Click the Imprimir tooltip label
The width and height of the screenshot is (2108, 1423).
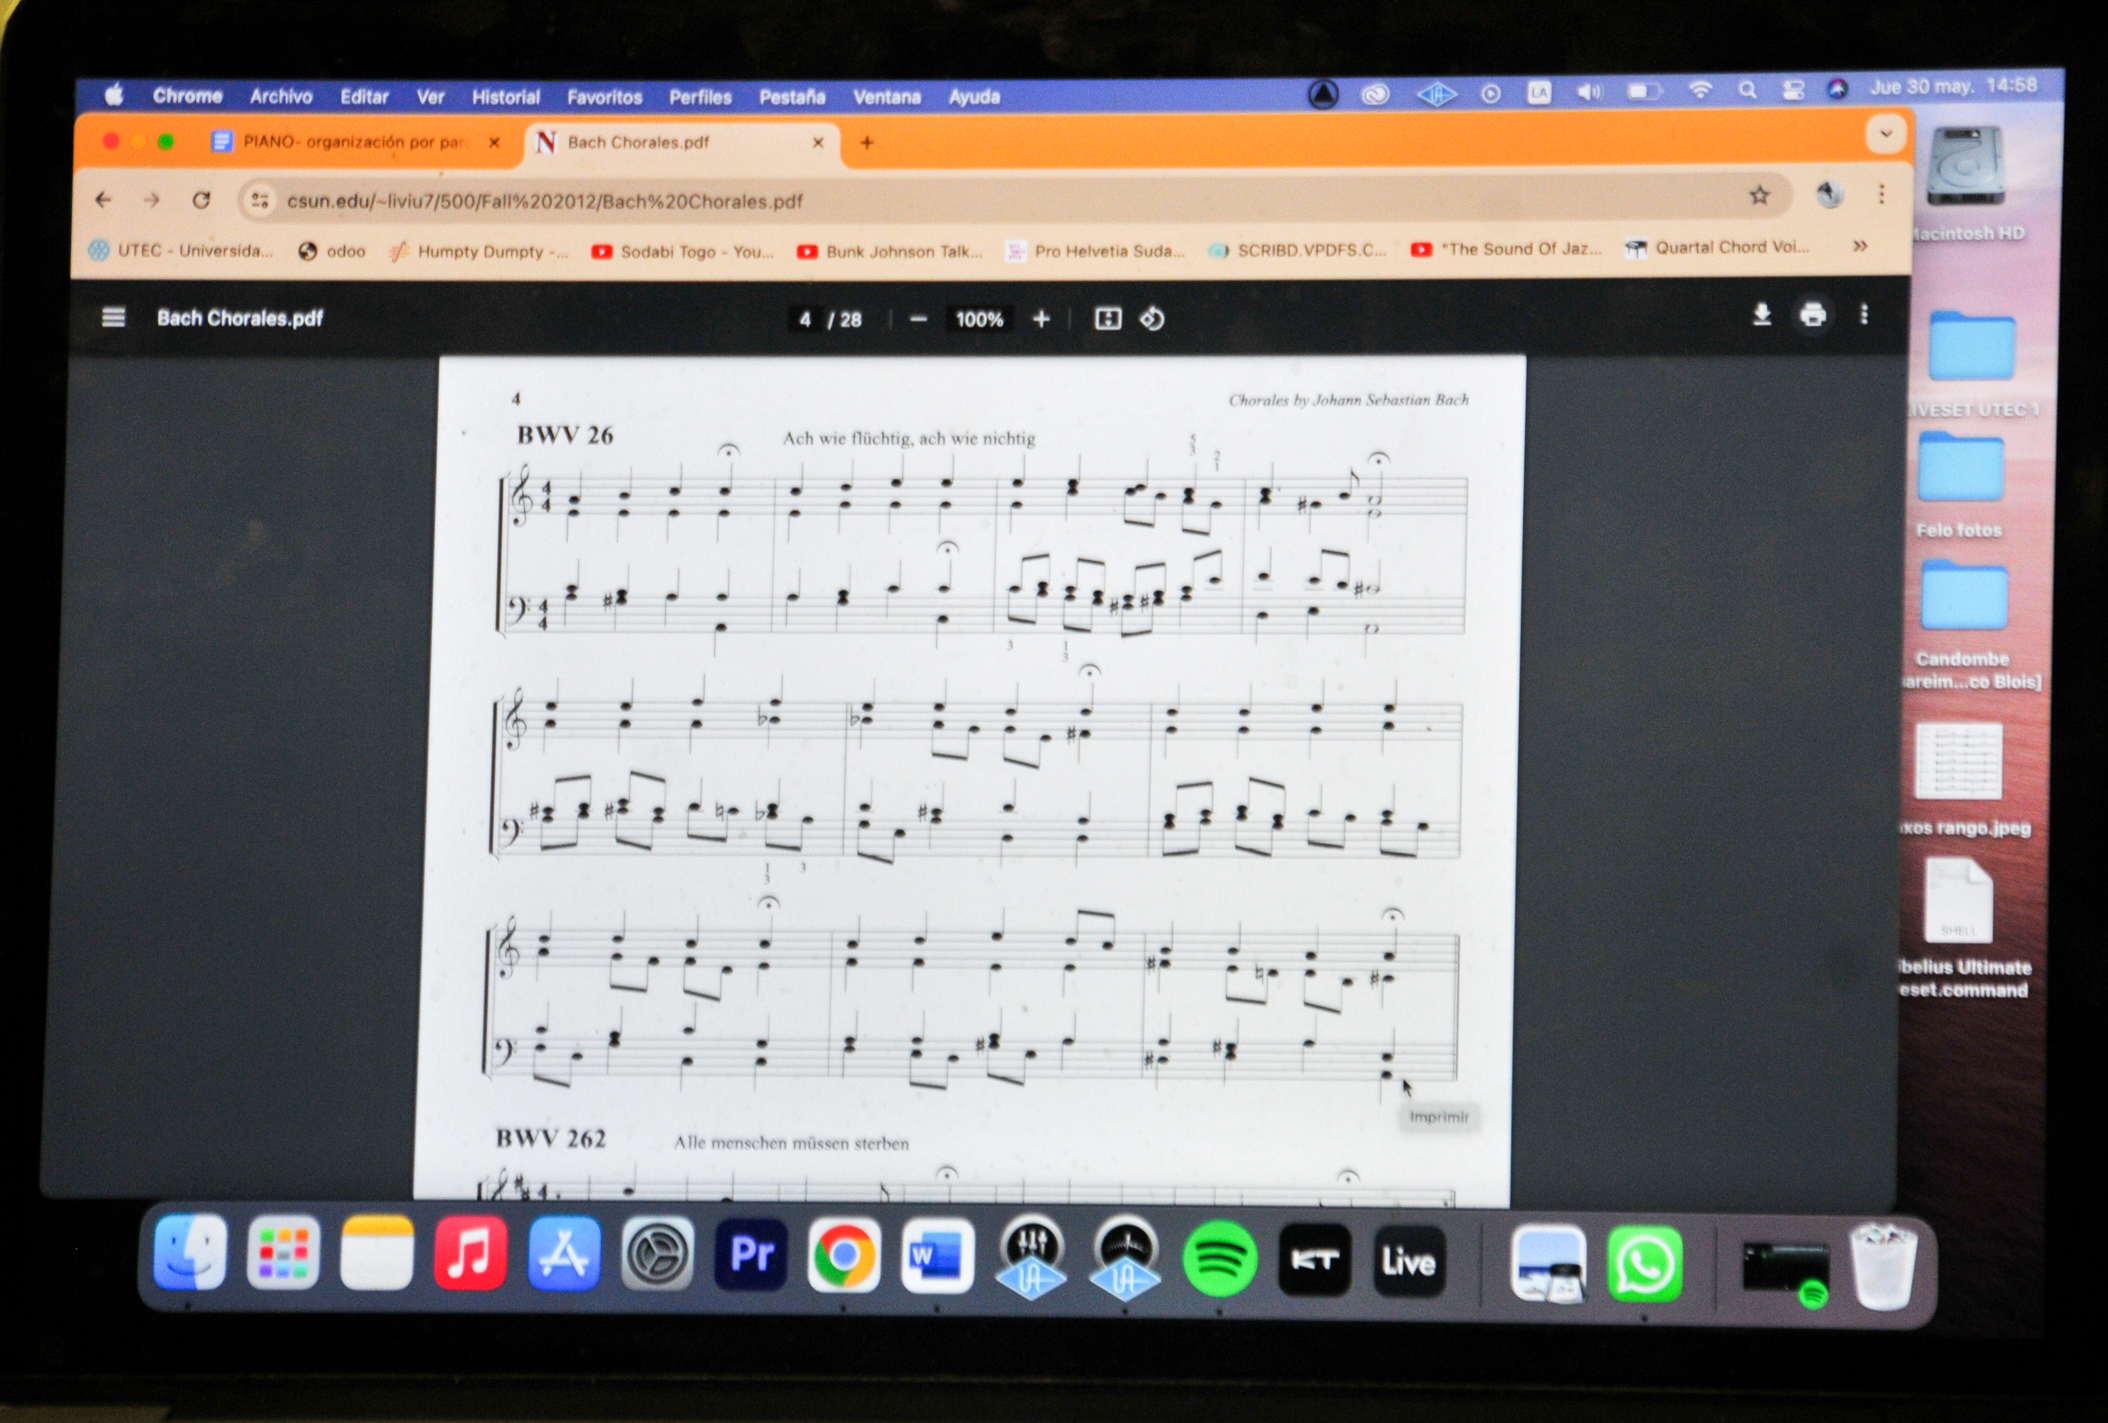click(x=1439, y=1117)
